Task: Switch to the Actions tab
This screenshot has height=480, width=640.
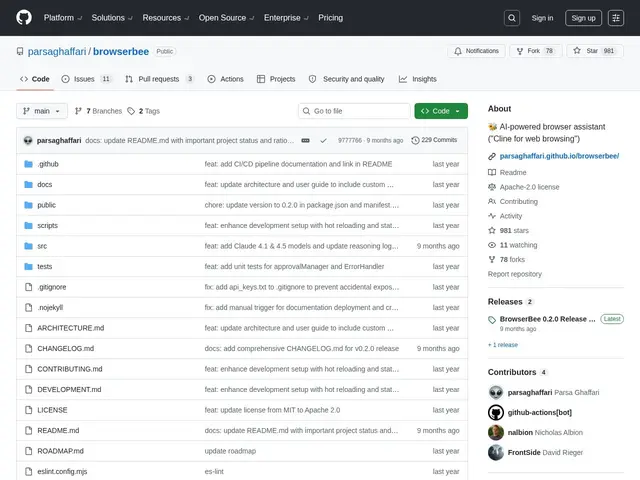Action: pyautogui.click(x=225, y=79)
